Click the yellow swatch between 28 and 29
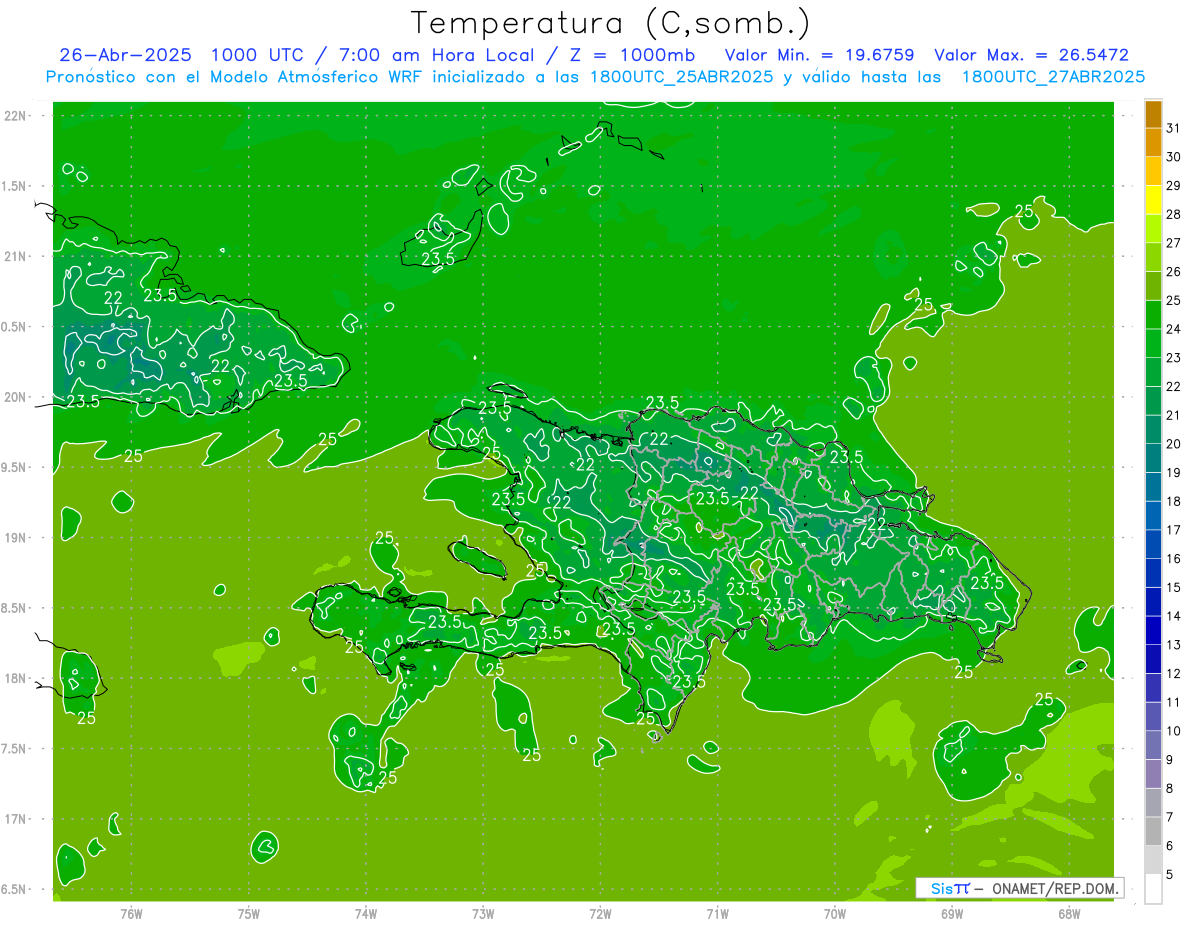This screenshot has height=927, width=1200. (1153, 200)
